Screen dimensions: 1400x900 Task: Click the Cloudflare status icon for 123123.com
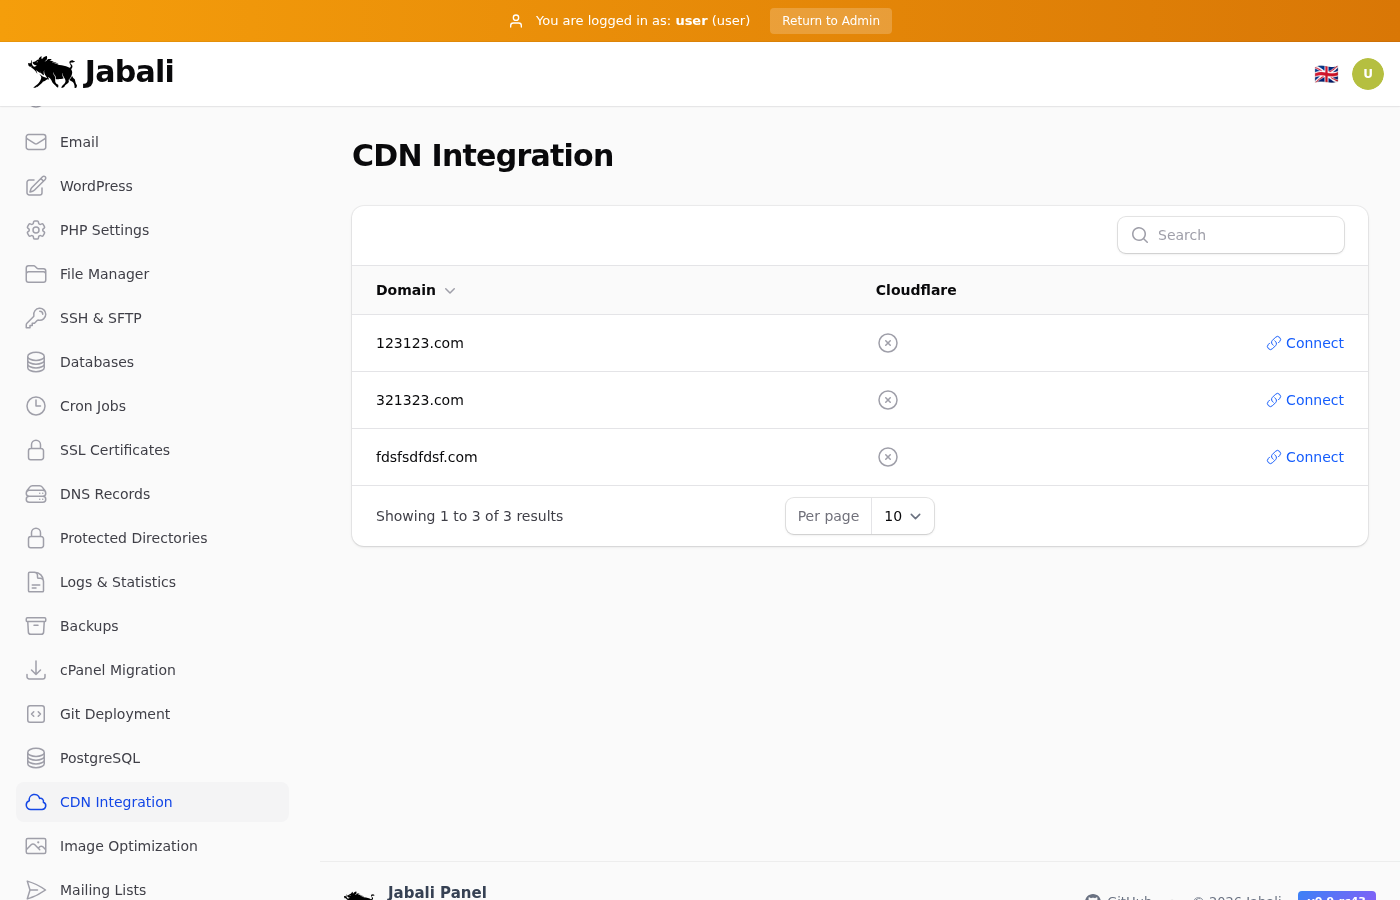coord(887,343)
